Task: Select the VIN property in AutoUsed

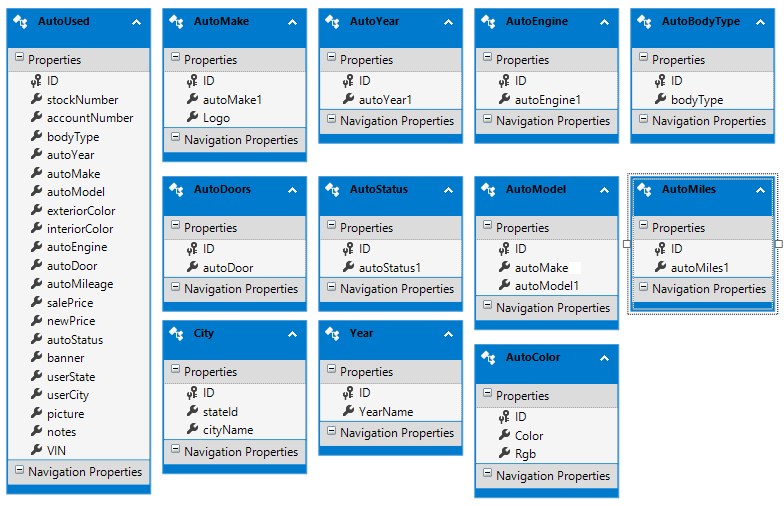Action: (56, 451)
